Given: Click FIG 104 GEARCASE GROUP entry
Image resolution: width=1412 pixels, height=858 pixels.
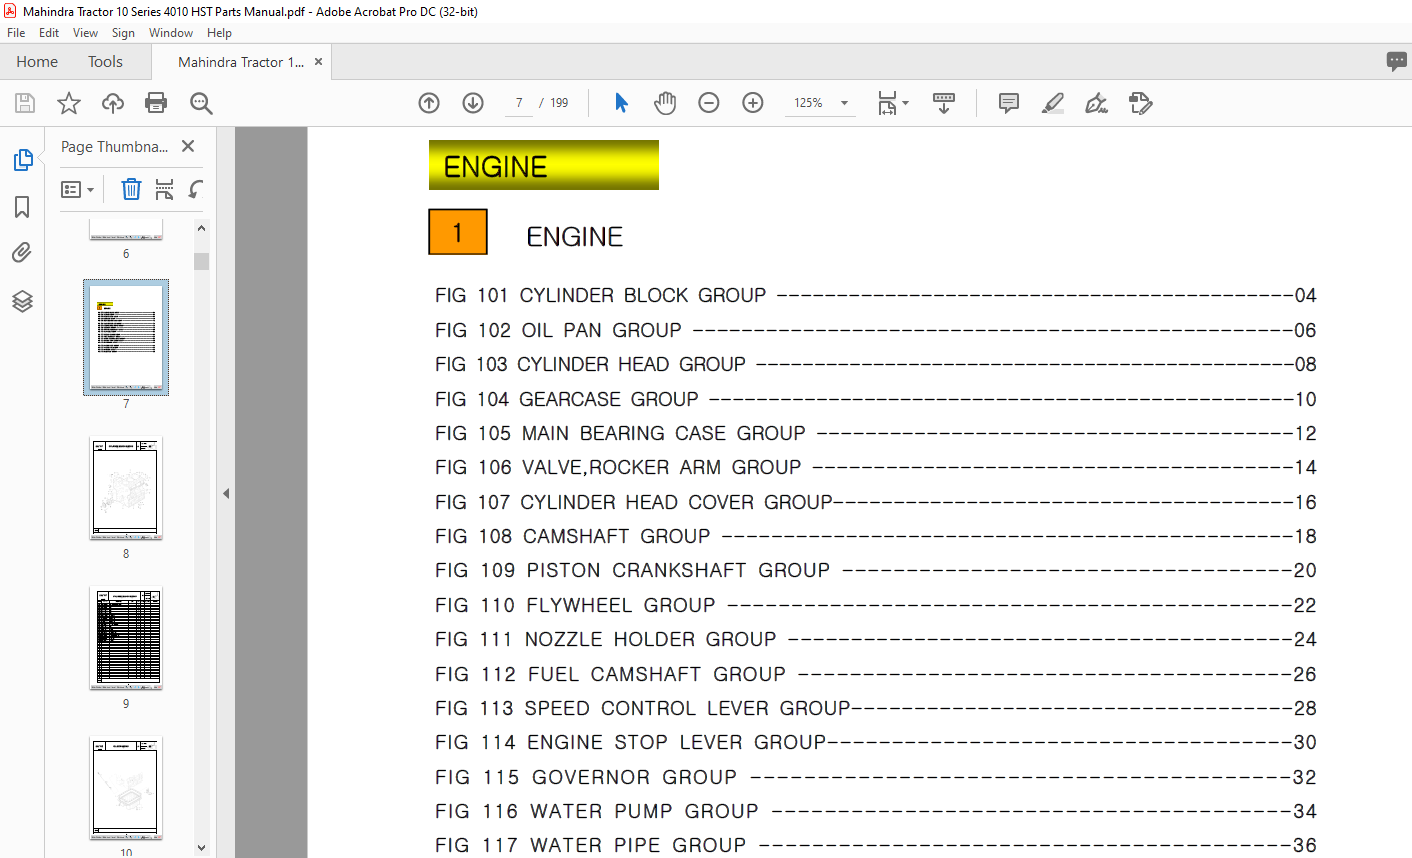Looking at the screenshot, I should tap(875, 399).
